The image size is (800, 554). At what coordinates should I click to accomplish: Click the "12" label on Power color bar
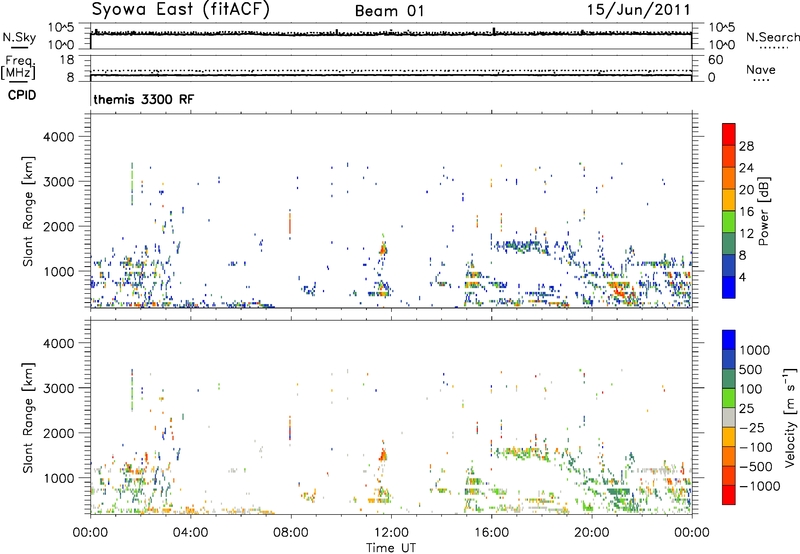746,234
